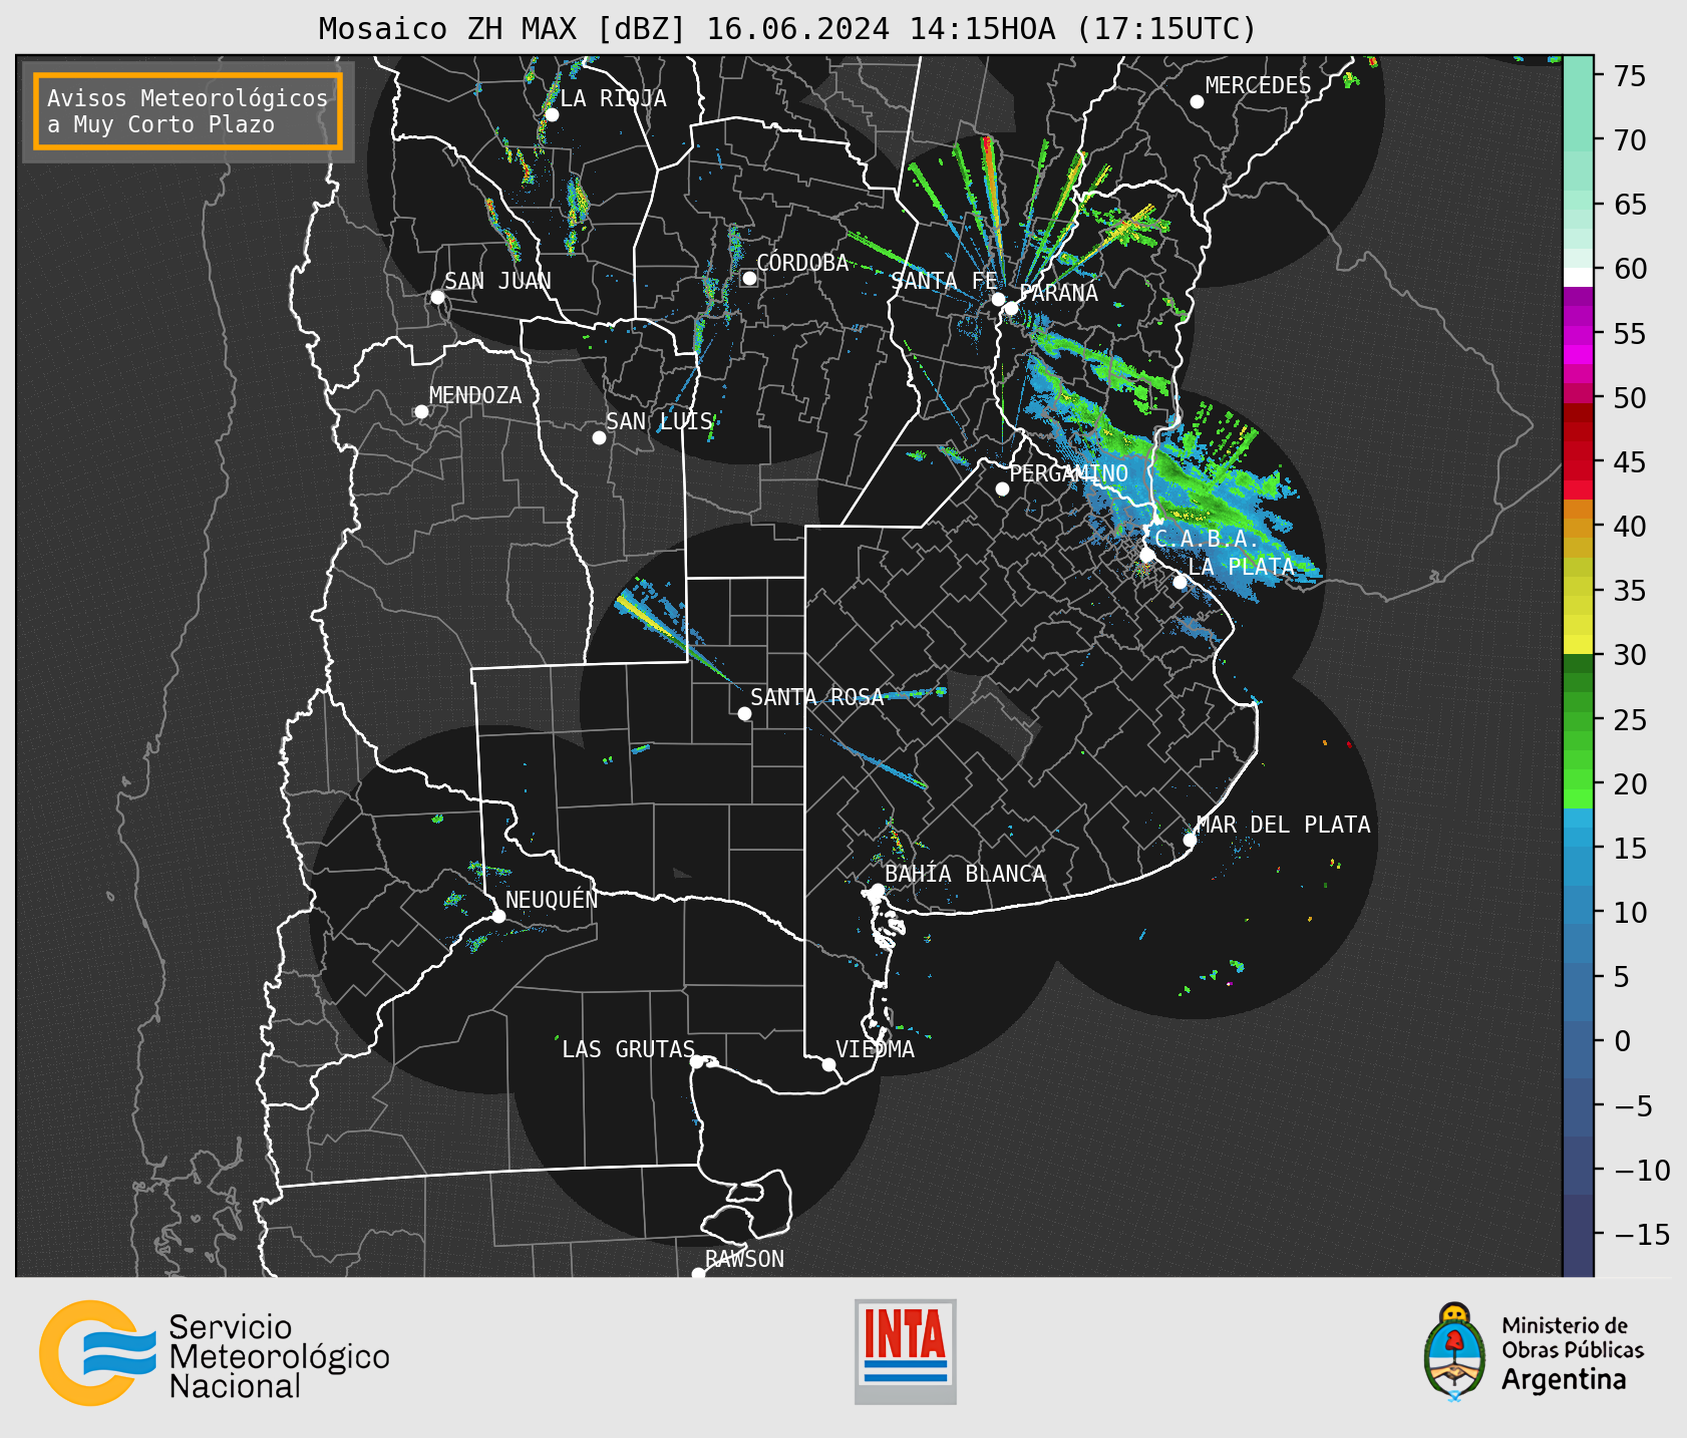Click the MERCEDES city marker dot

click(1197, 102)
